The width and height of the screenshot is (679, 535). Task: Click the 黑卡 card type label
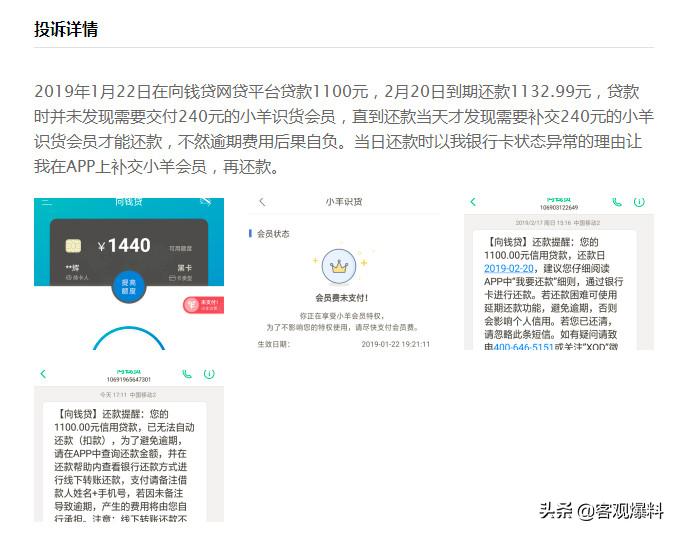pos(184,268)
